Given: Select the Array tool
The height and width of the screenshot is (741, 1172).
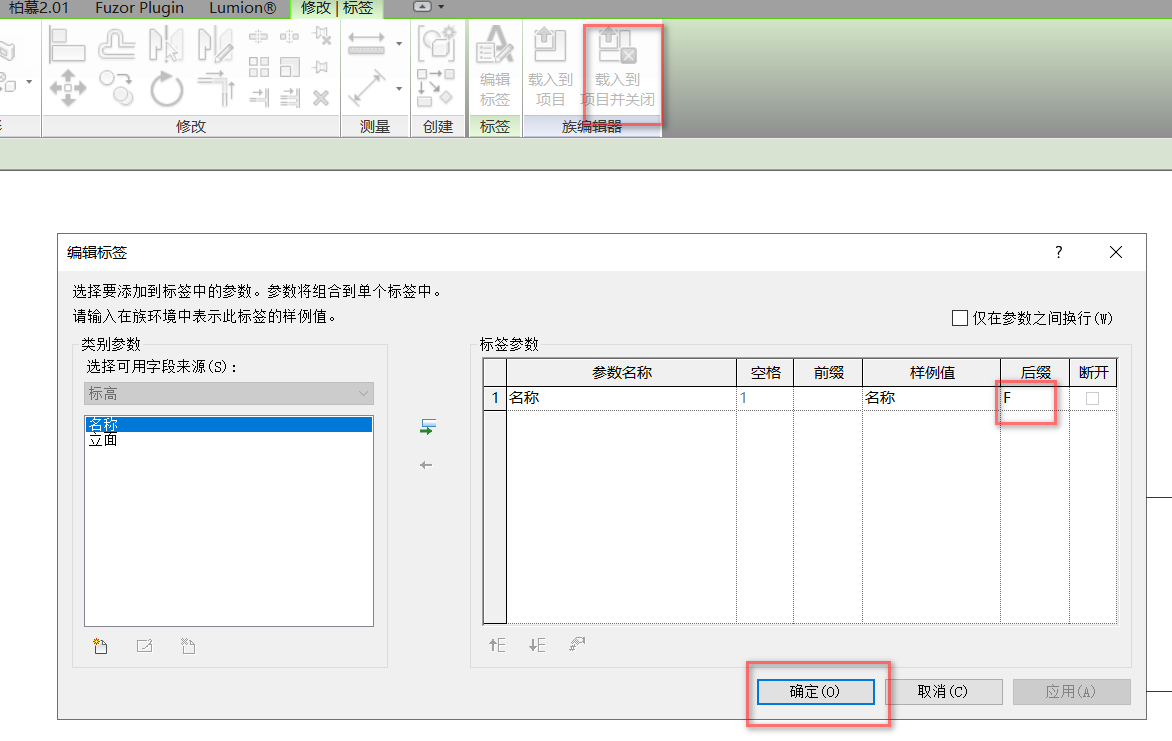Looking at the screenshot, I should pos(259,67).
